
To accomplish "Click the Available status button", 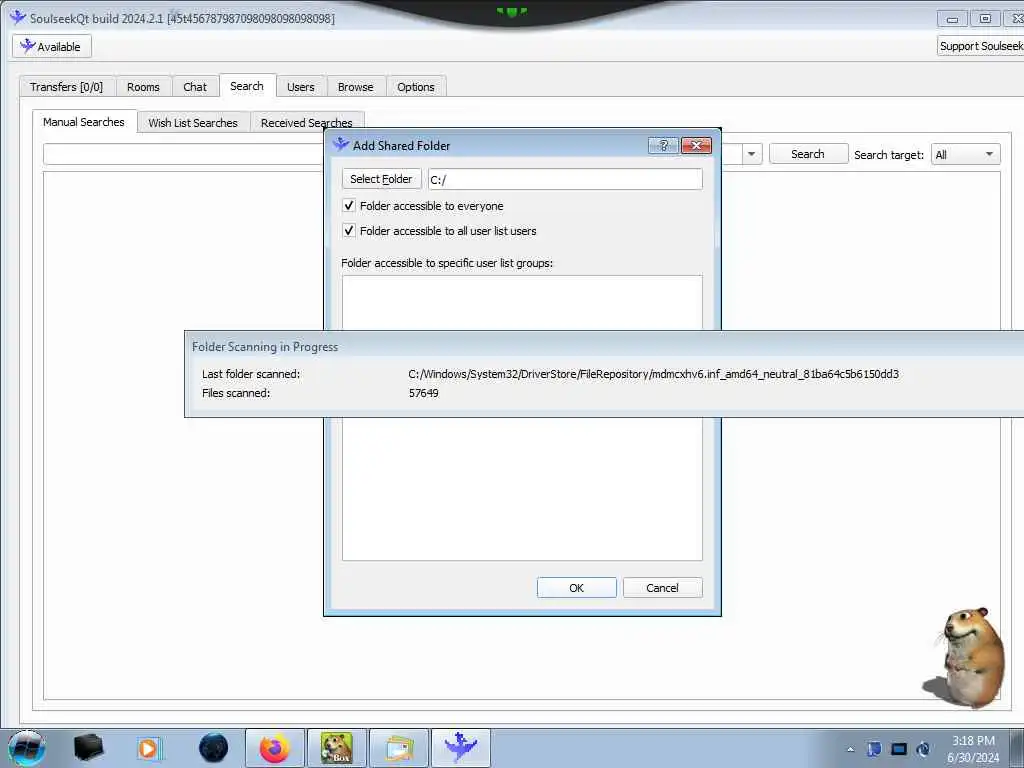I will point(52,46).
